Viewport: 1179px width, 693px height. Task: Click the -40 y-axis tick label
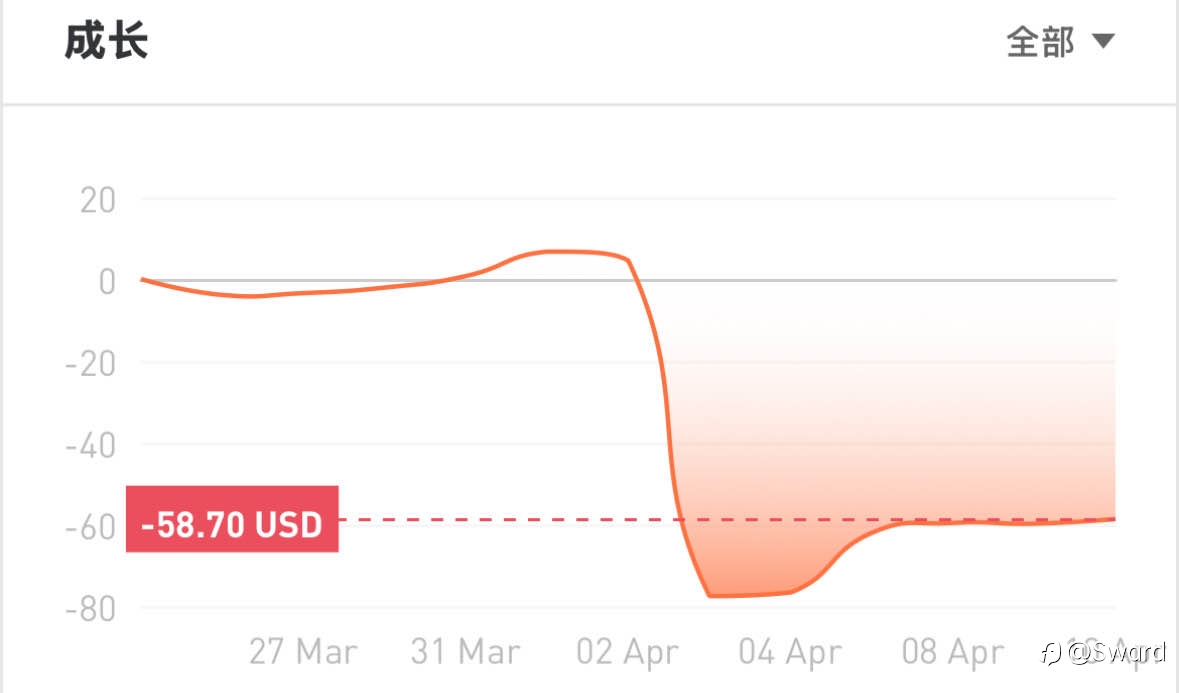pos(90,446)
